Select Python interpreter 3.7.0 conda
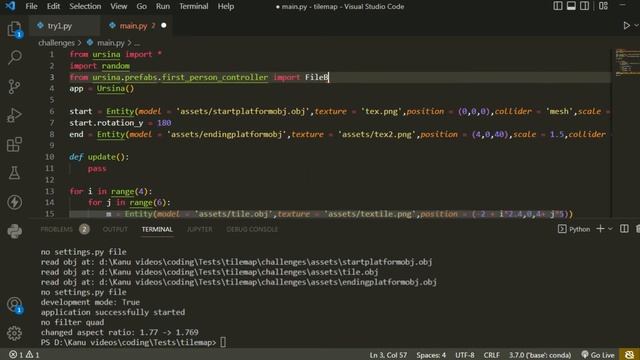Screen dimensions: 640x360 [x=540, y=355]
